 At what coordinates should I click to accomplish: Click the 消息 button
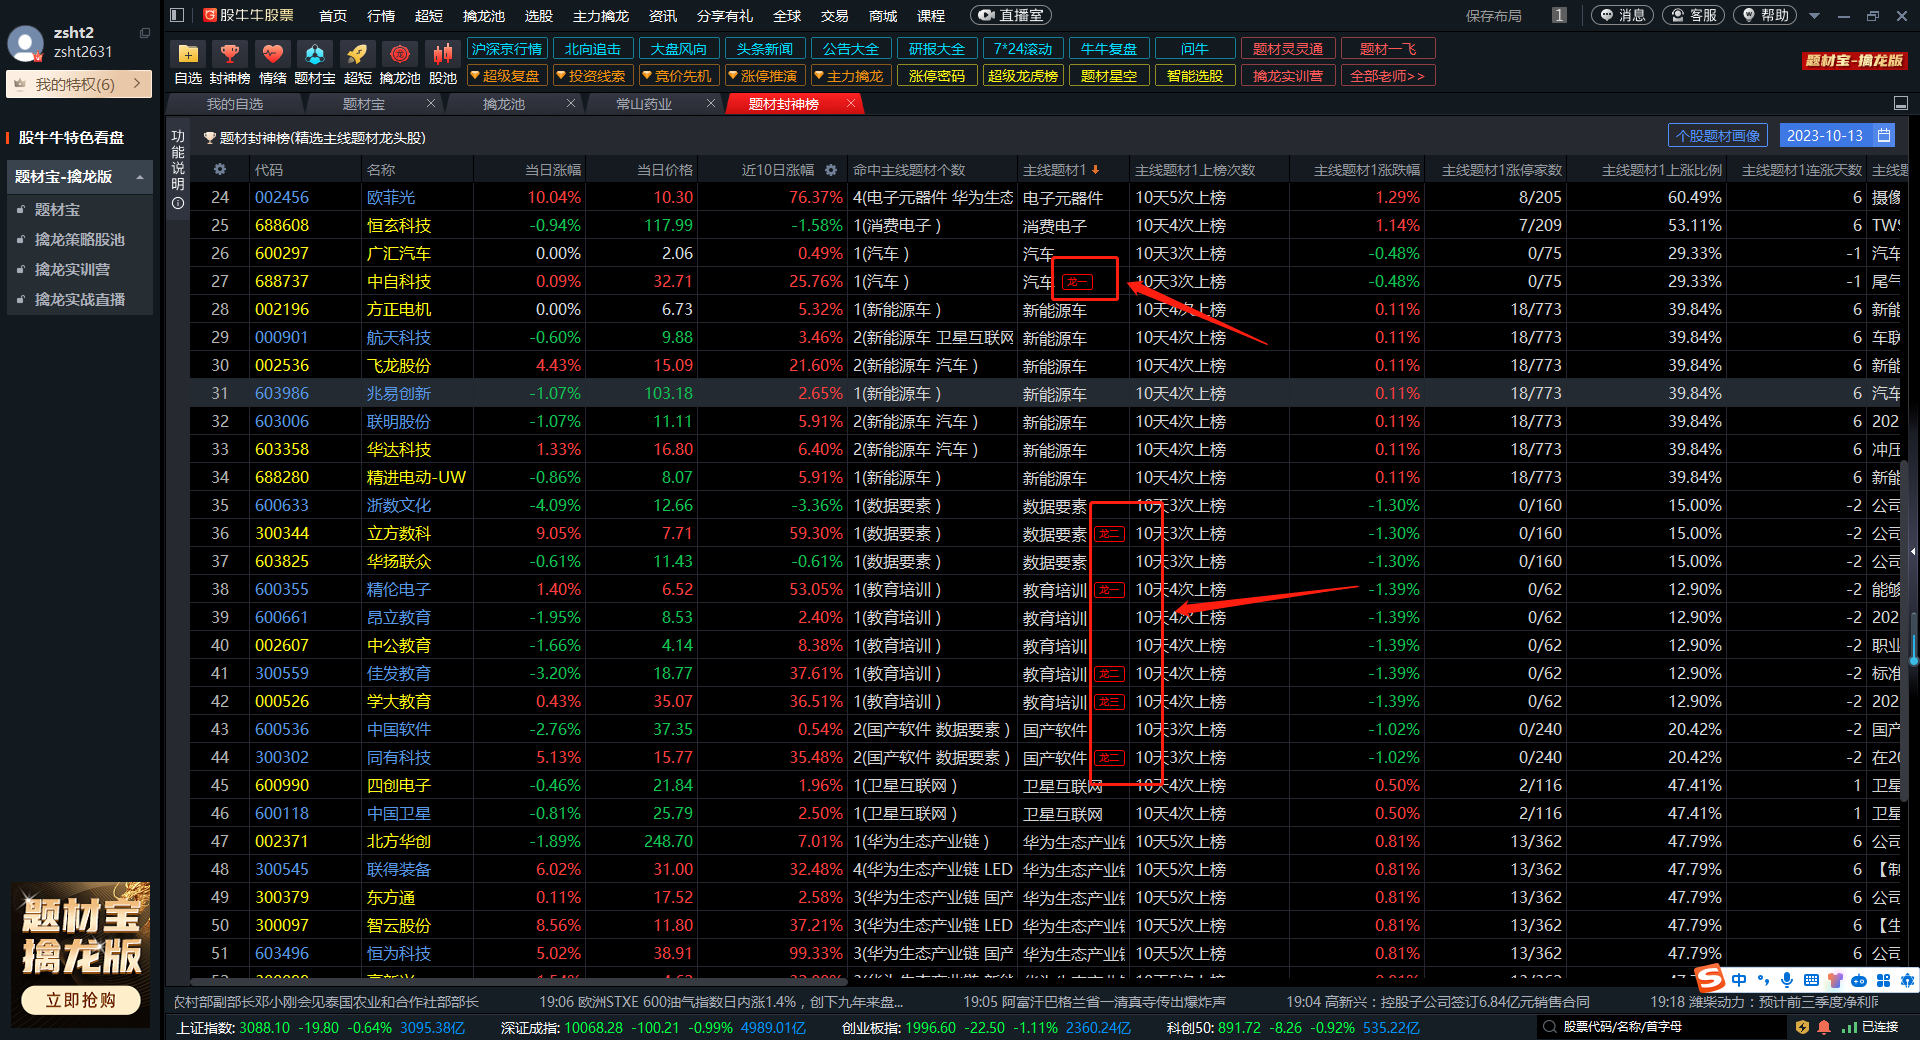click(x=1622, y=15)
